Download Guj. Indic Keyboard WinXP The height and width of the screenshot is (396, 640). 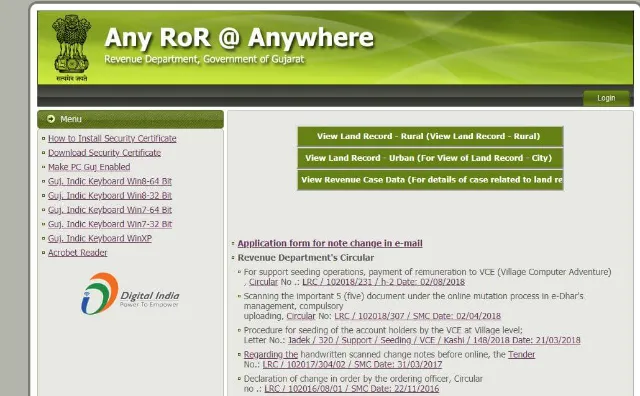click(x=100, y=238)
